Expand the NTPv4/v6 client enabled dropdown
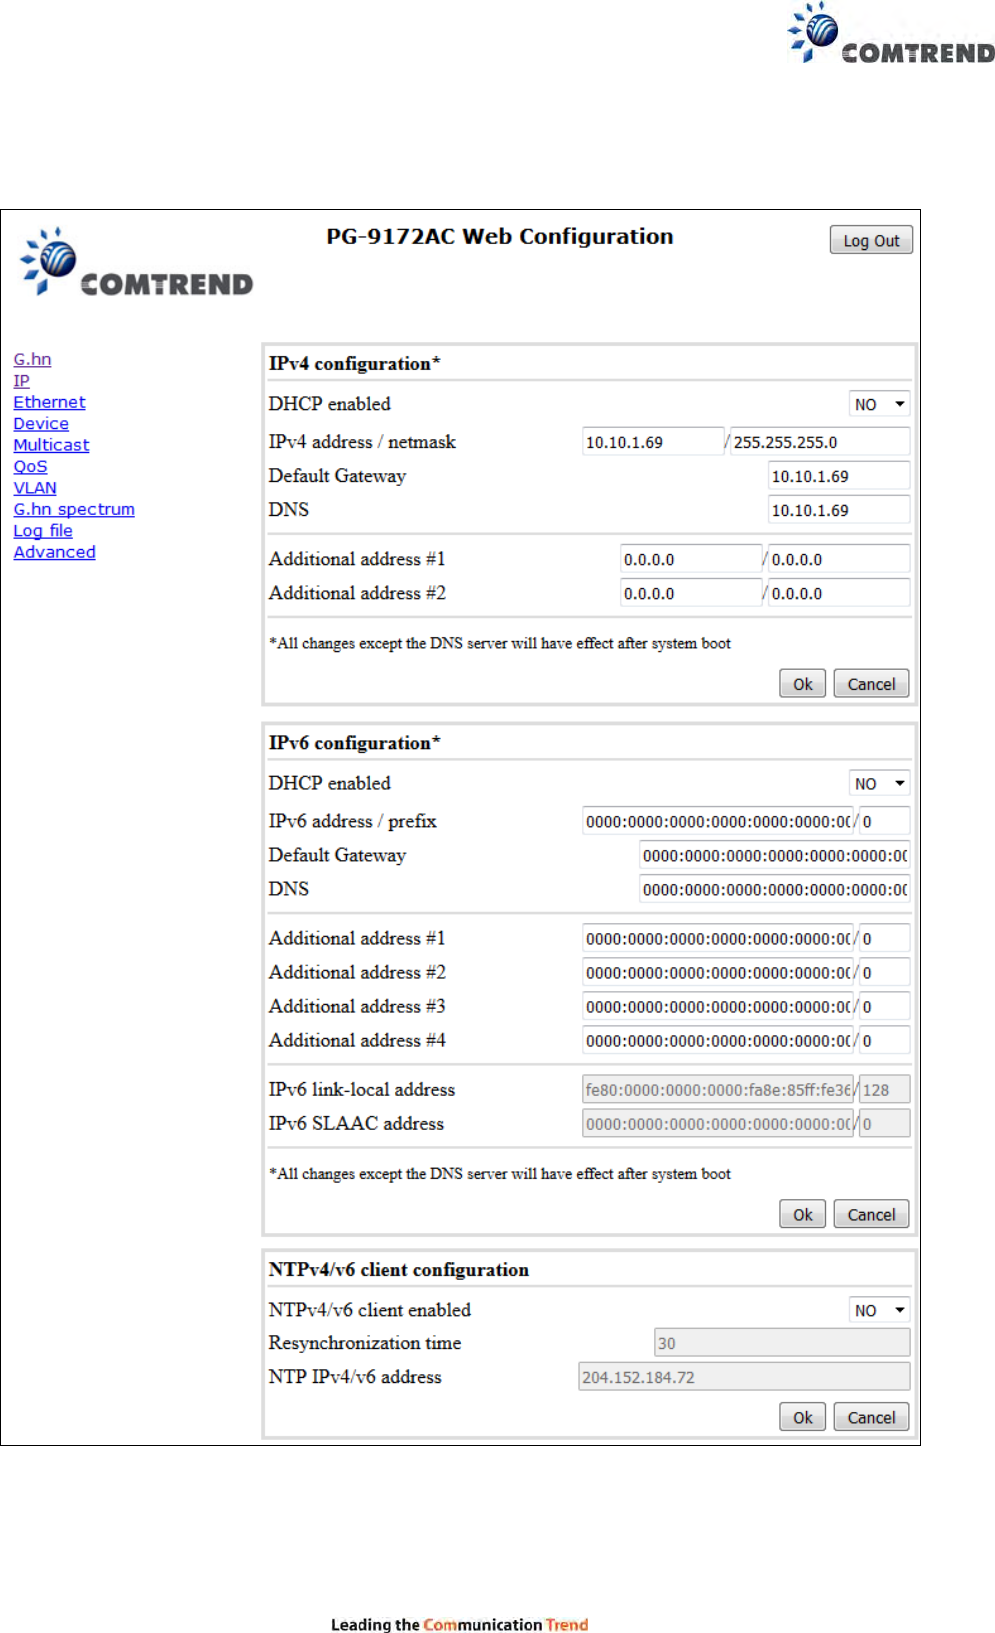Viewport: 995px width, 1633px height. click(x=879, y=1310)
